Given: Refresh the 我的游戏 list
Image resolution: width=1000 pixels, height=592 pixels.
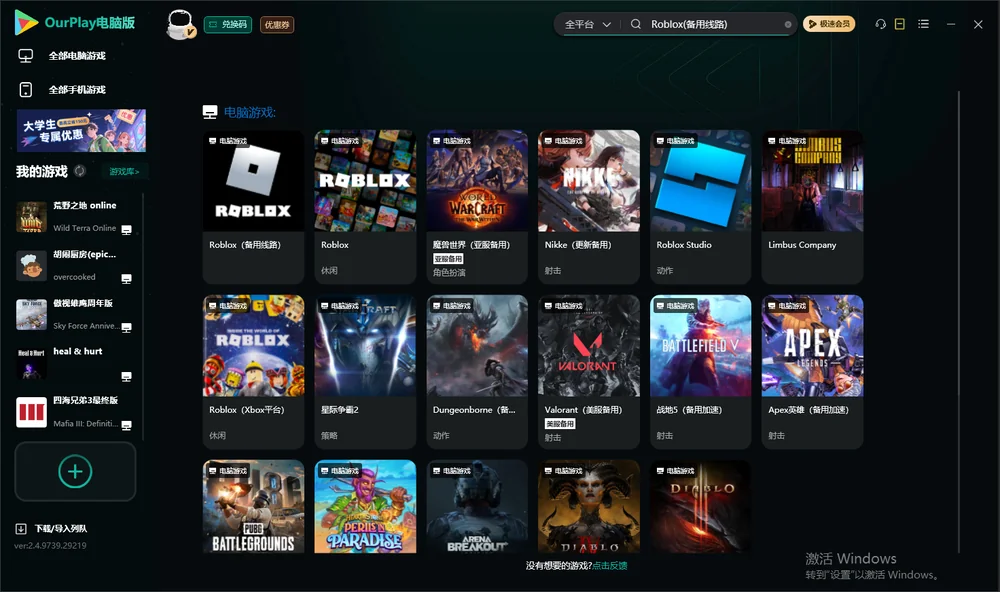Looking at the screenshot, I should (80, 171).
